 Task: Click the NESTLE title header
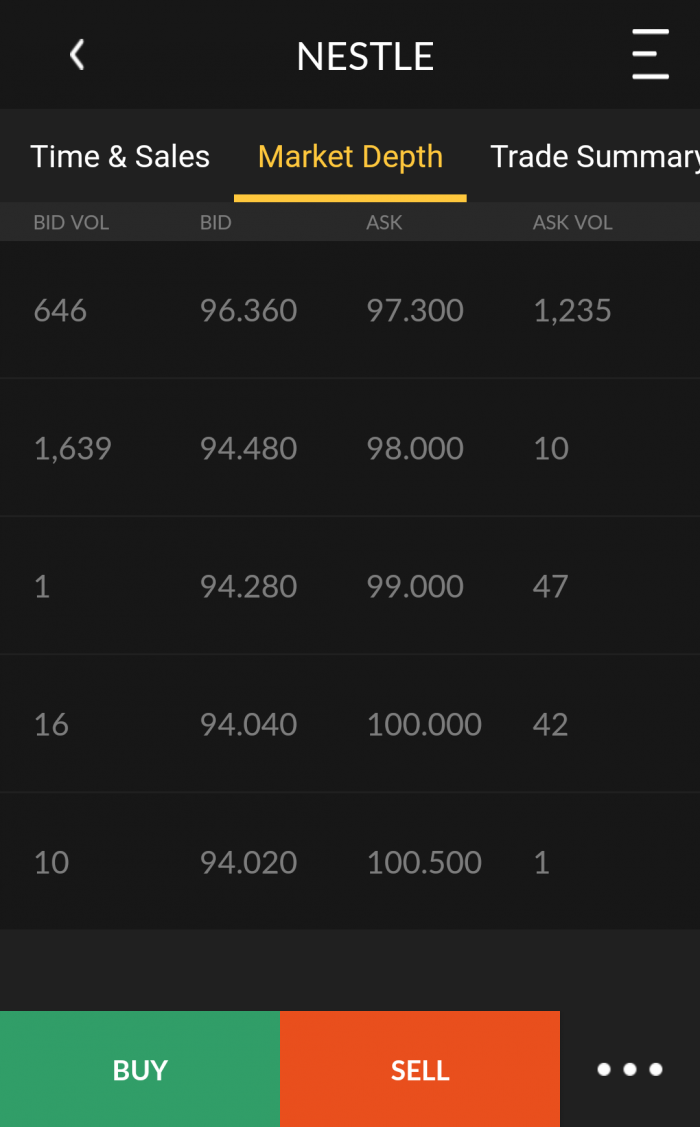(x=365, y=57)
